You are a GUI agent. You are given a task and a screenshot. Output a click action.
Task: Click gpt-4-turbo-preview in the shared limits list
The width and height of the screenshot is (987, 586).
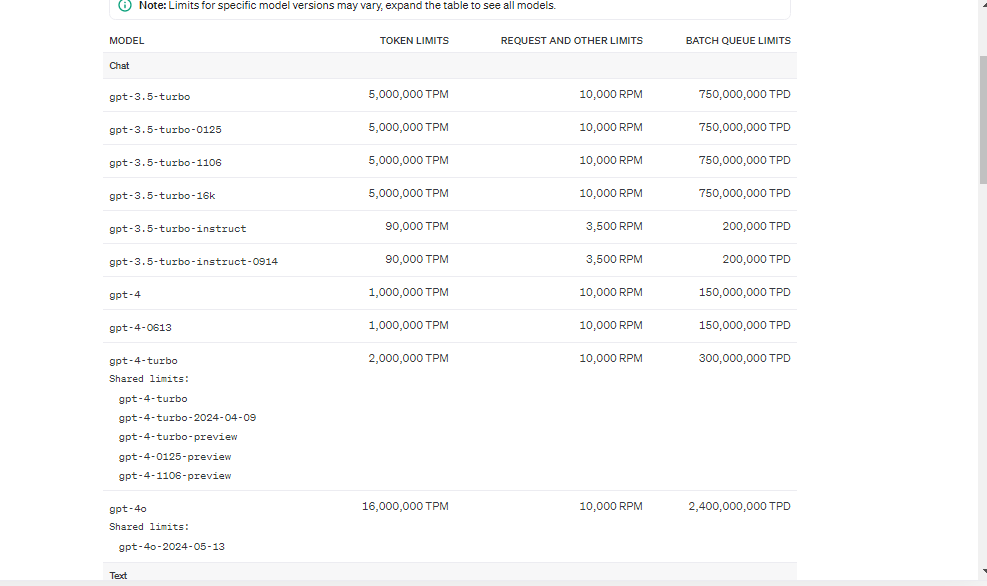pyautogui.click(x=178, y=437)
